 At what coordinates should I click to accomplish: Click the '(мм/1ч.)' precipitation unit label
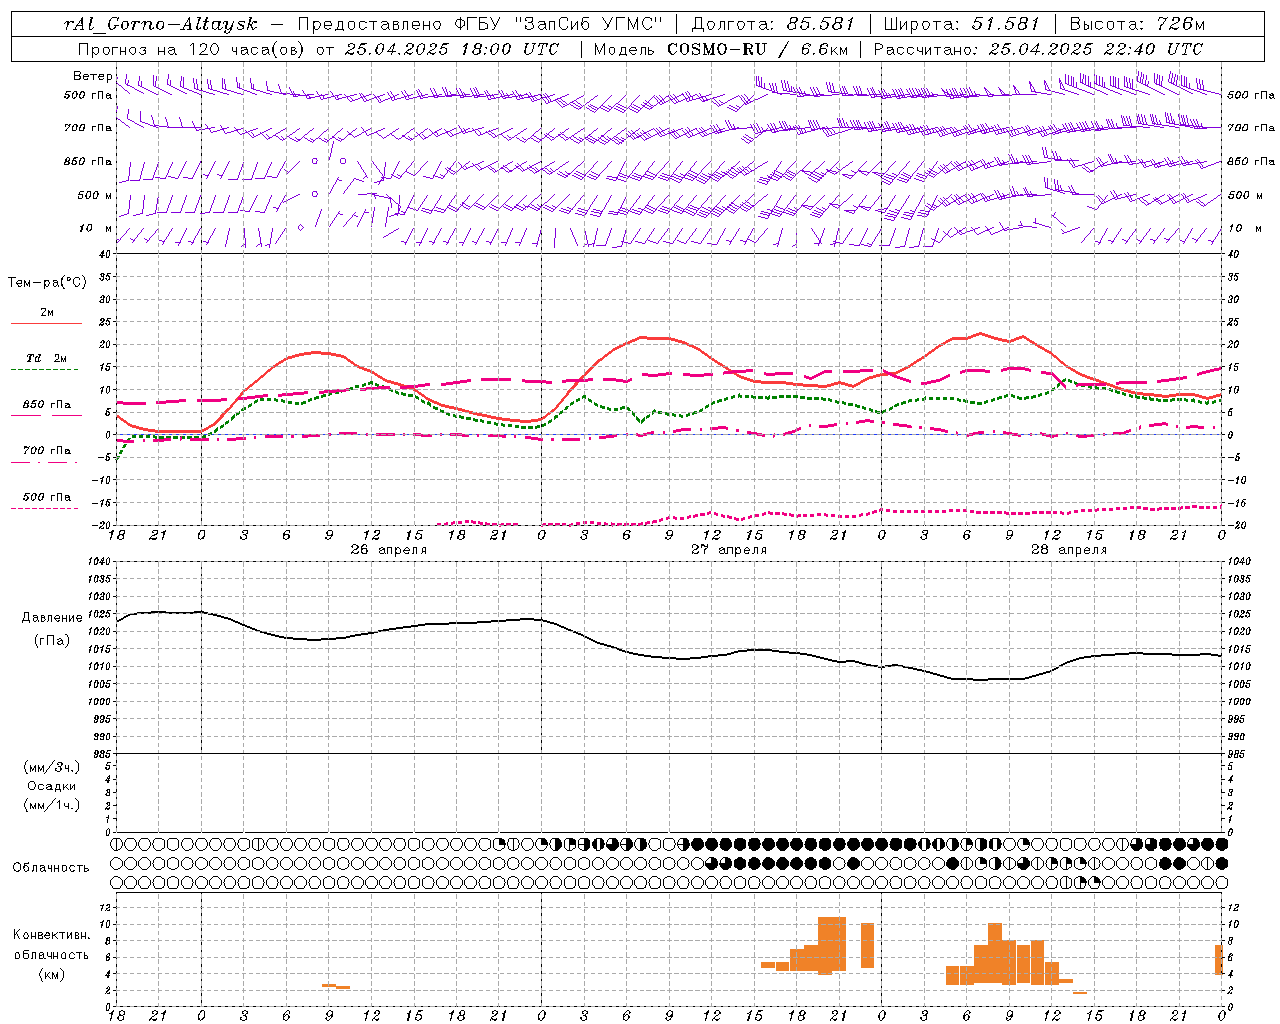pyautogui.click(x=52, y=805)
